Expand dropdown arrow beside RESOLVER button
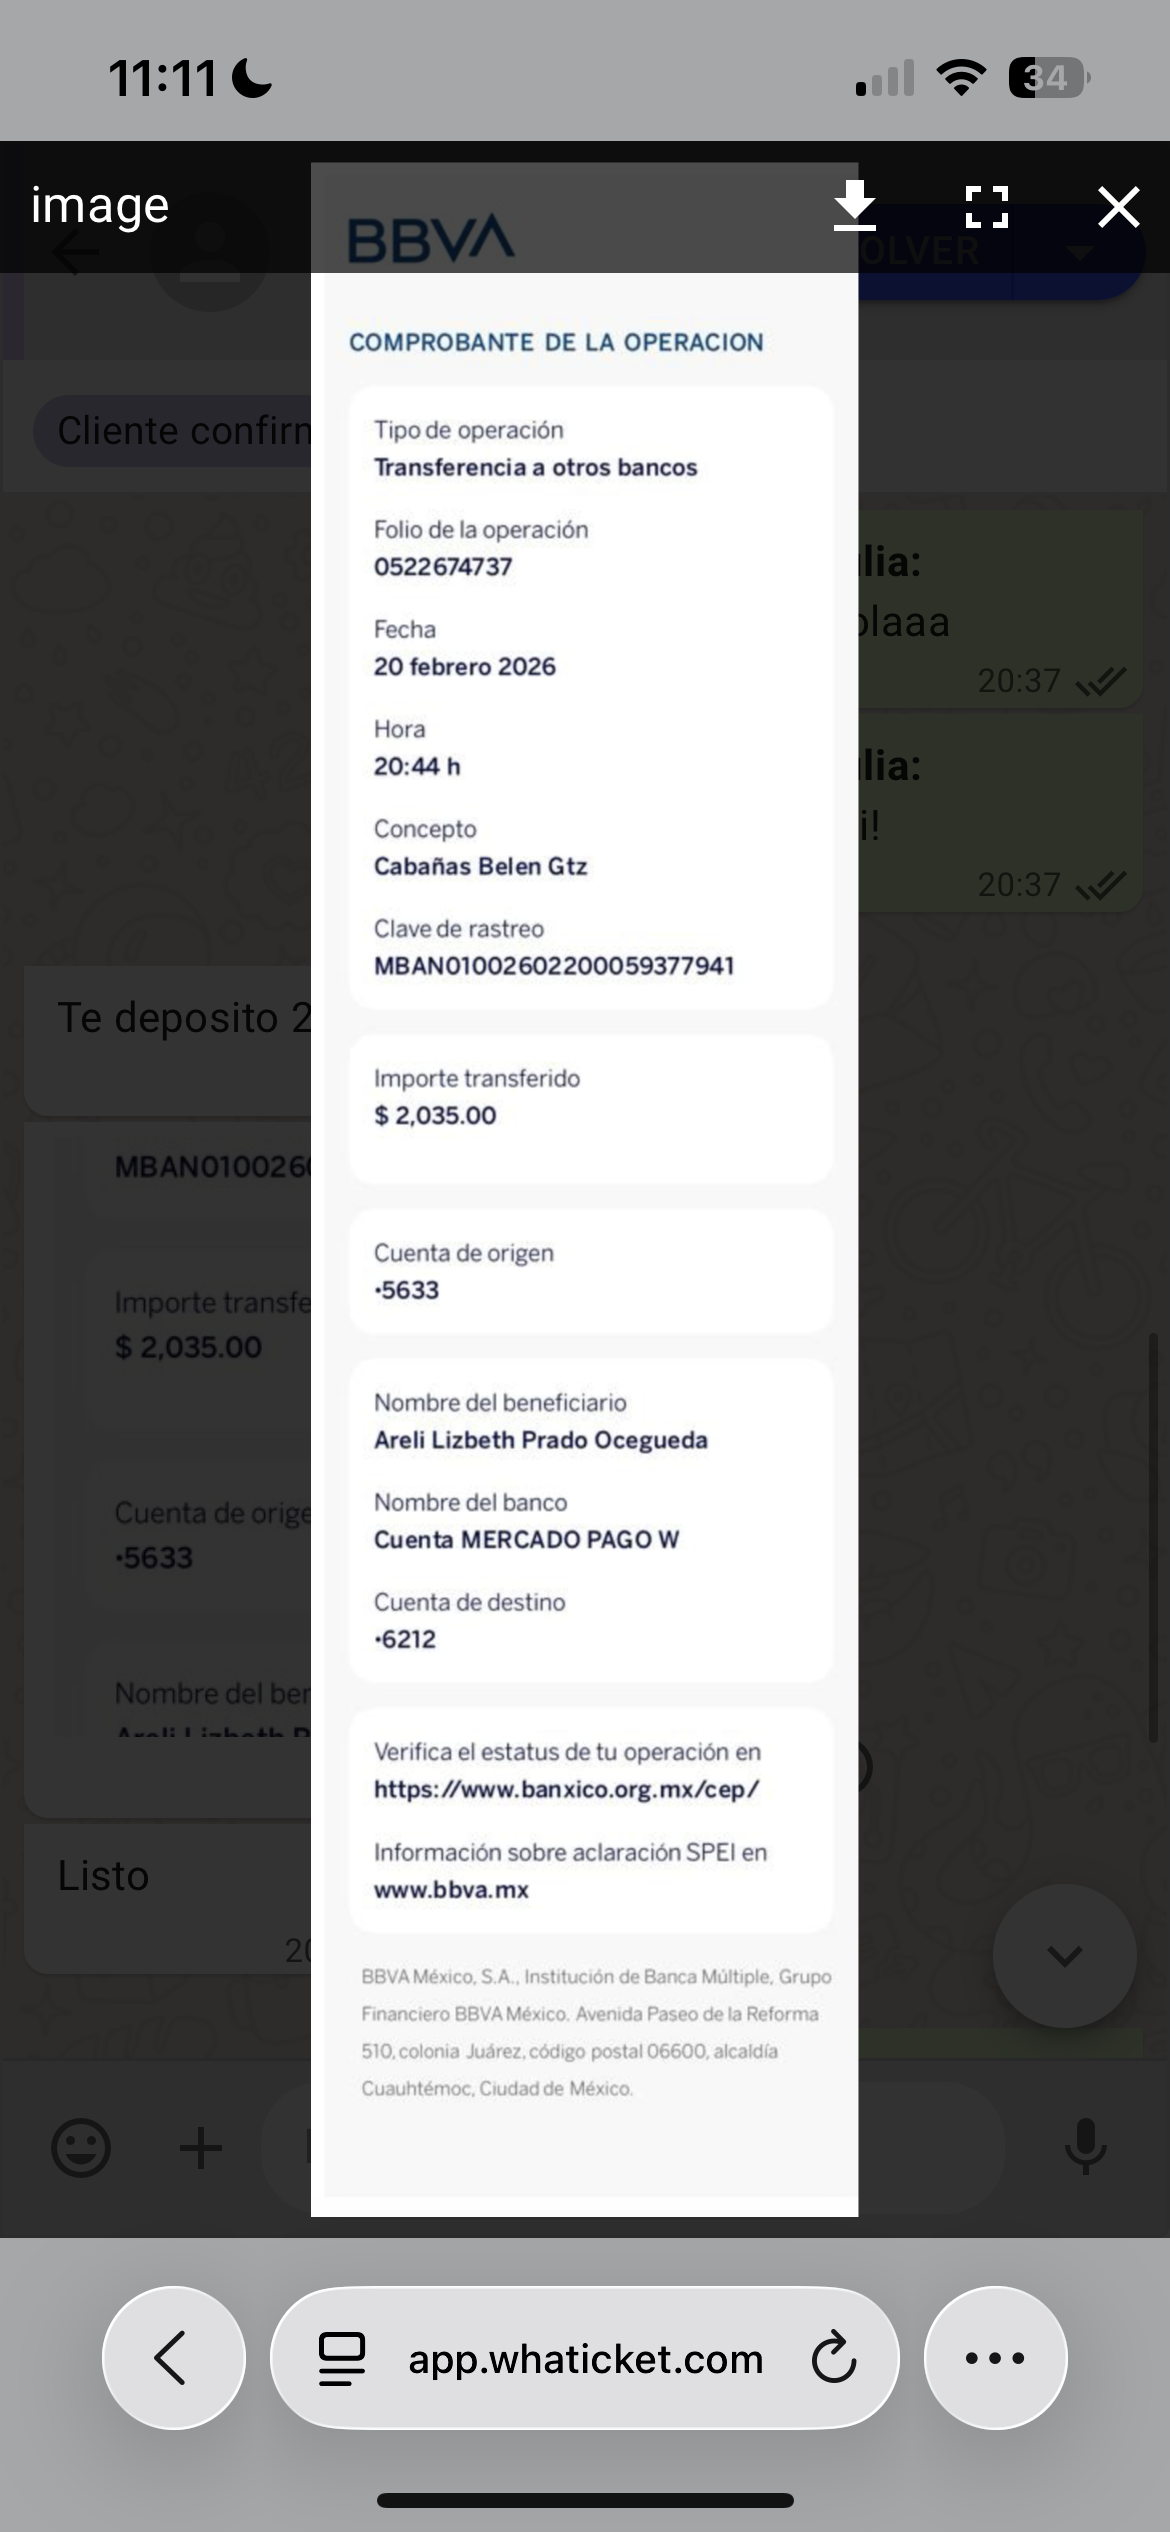Image resolution: width=1170 pixels, height=2532 pixels. pyautogui.click(x=1080, y=252)
